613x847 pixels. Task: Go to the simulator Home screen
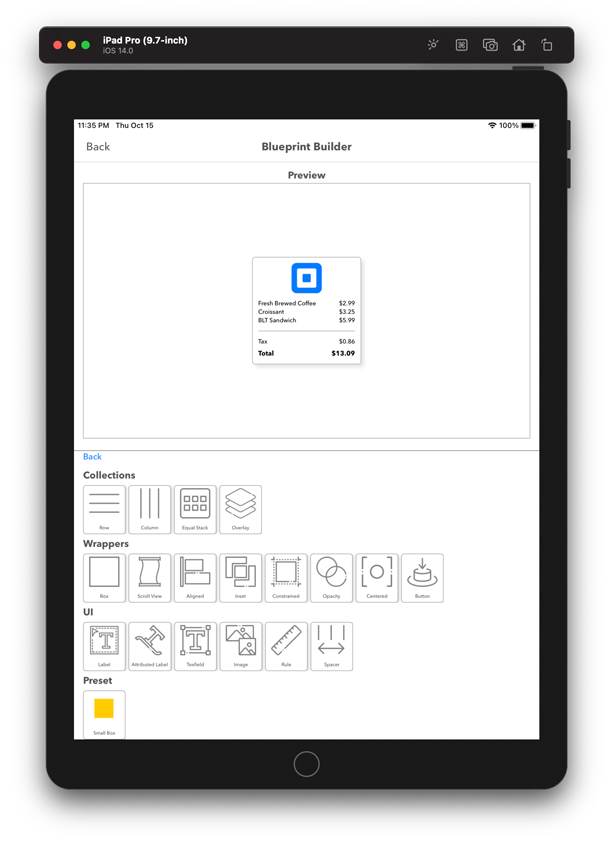518,45
